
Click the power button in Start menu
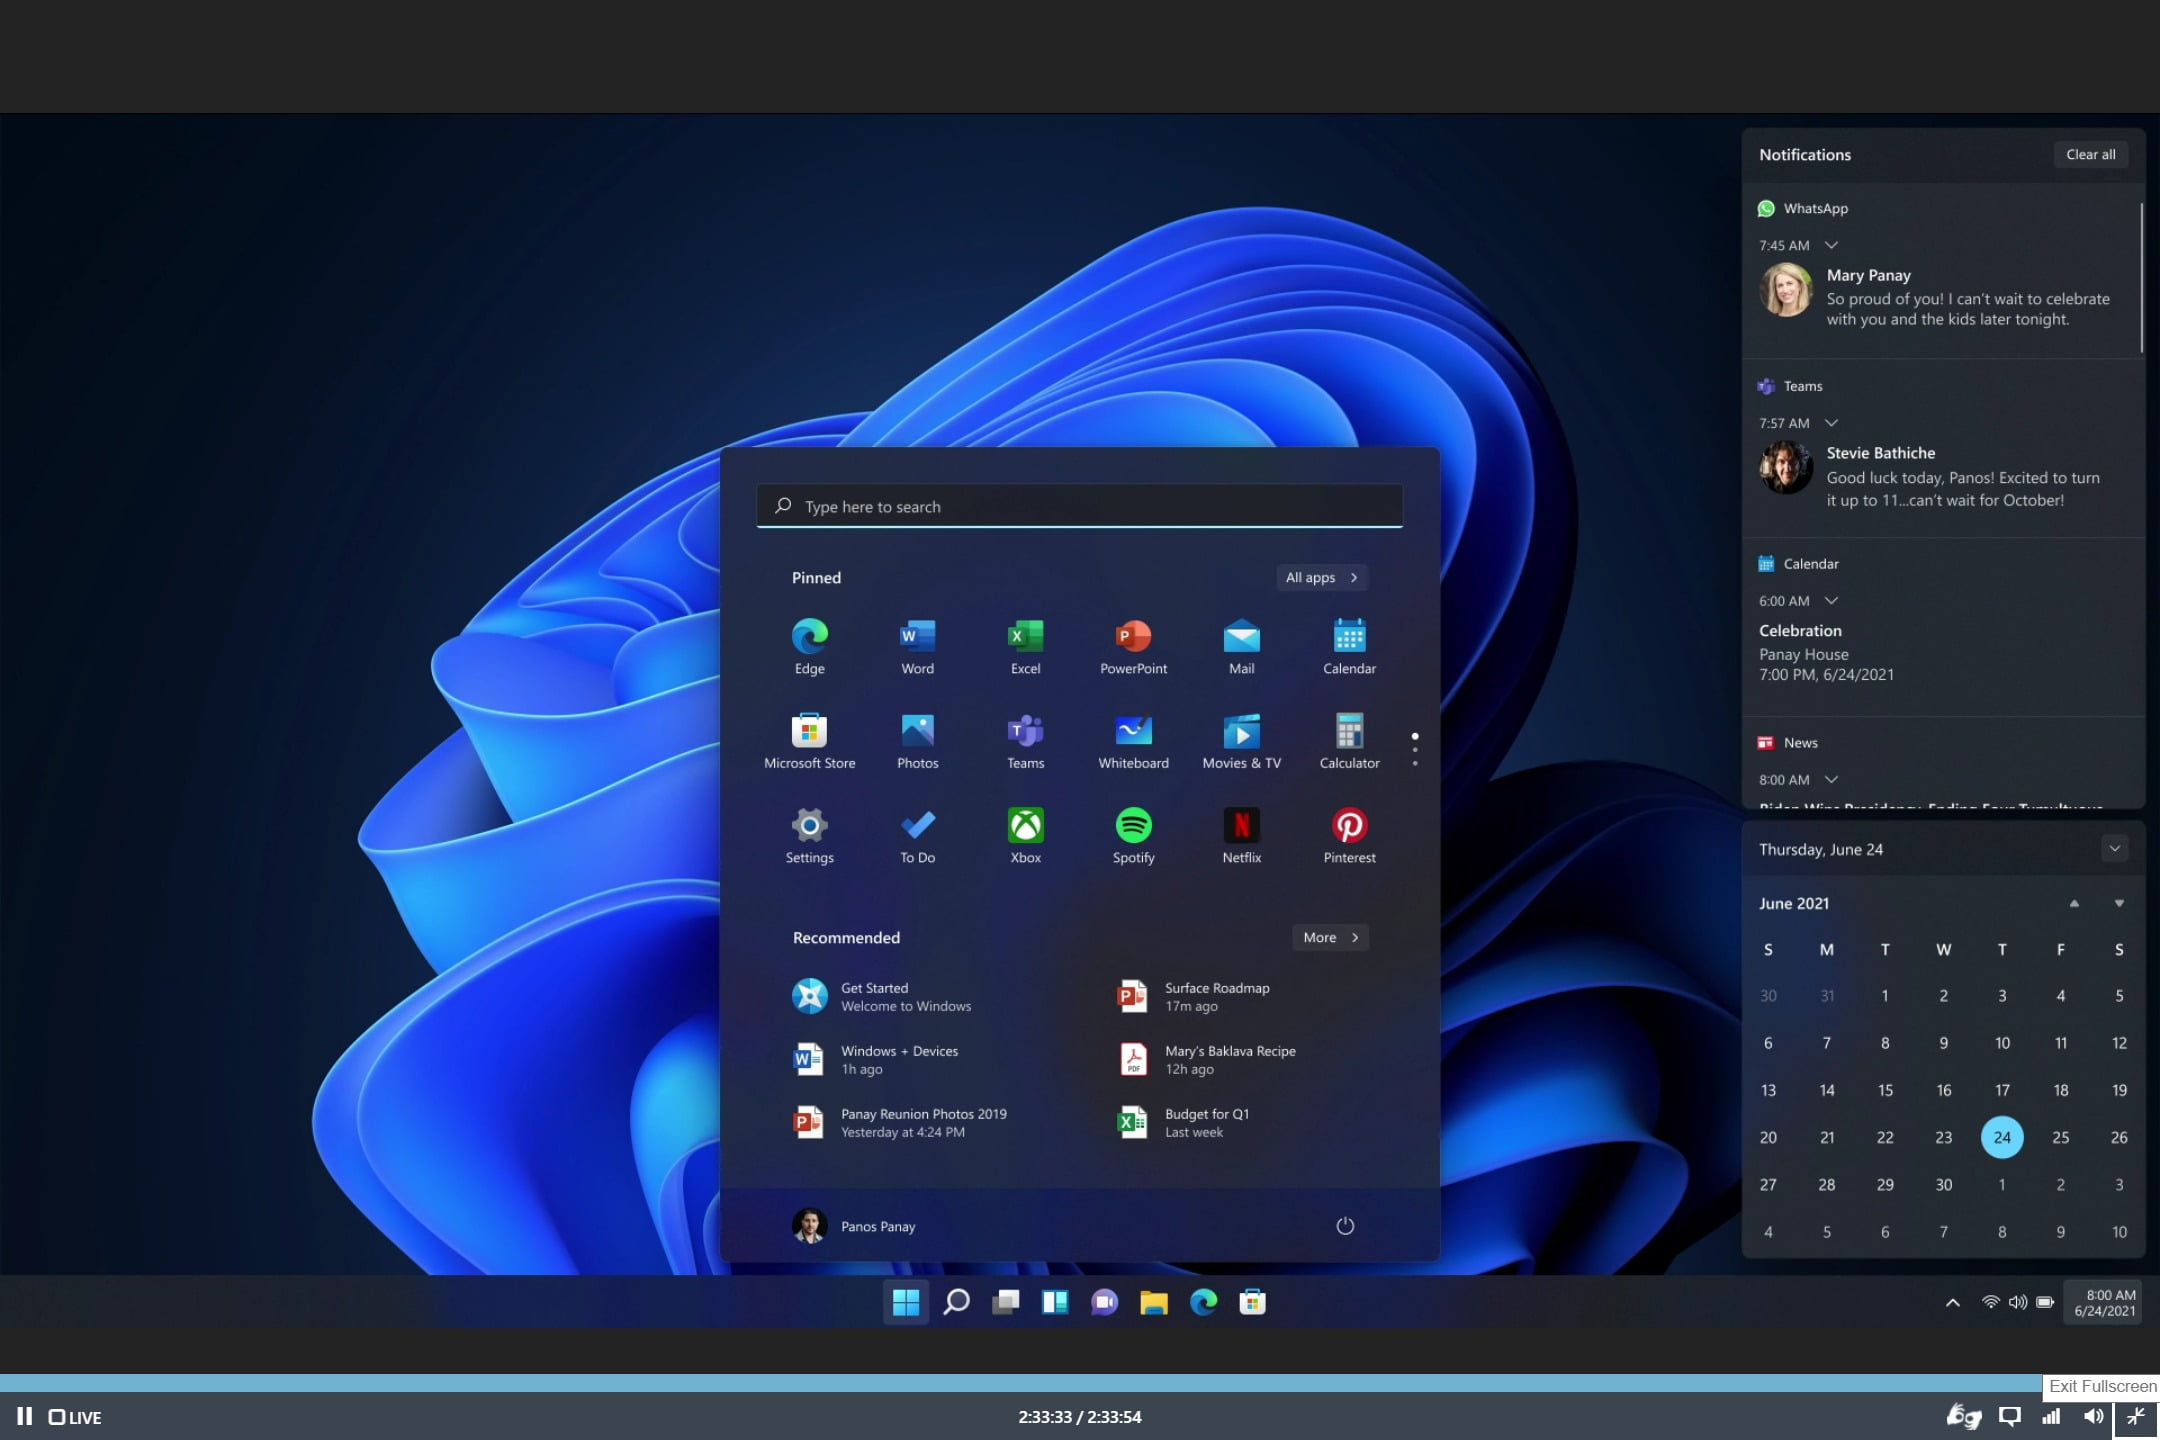coord(1345,1226)
